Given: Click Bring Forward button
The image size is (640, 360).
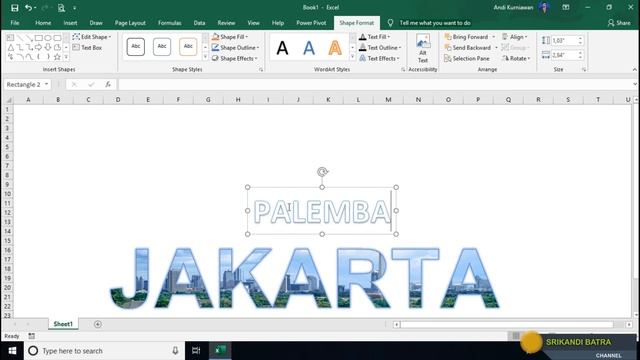Looking at the screenshot, I should [x=466, y=37].
